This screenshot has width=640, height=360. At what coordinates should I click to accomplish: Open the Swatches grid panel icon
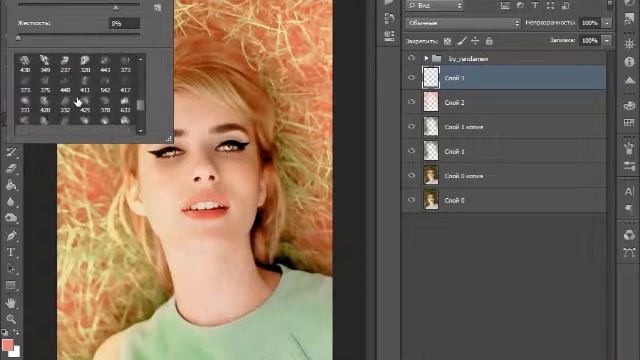[x=629, y=122]
